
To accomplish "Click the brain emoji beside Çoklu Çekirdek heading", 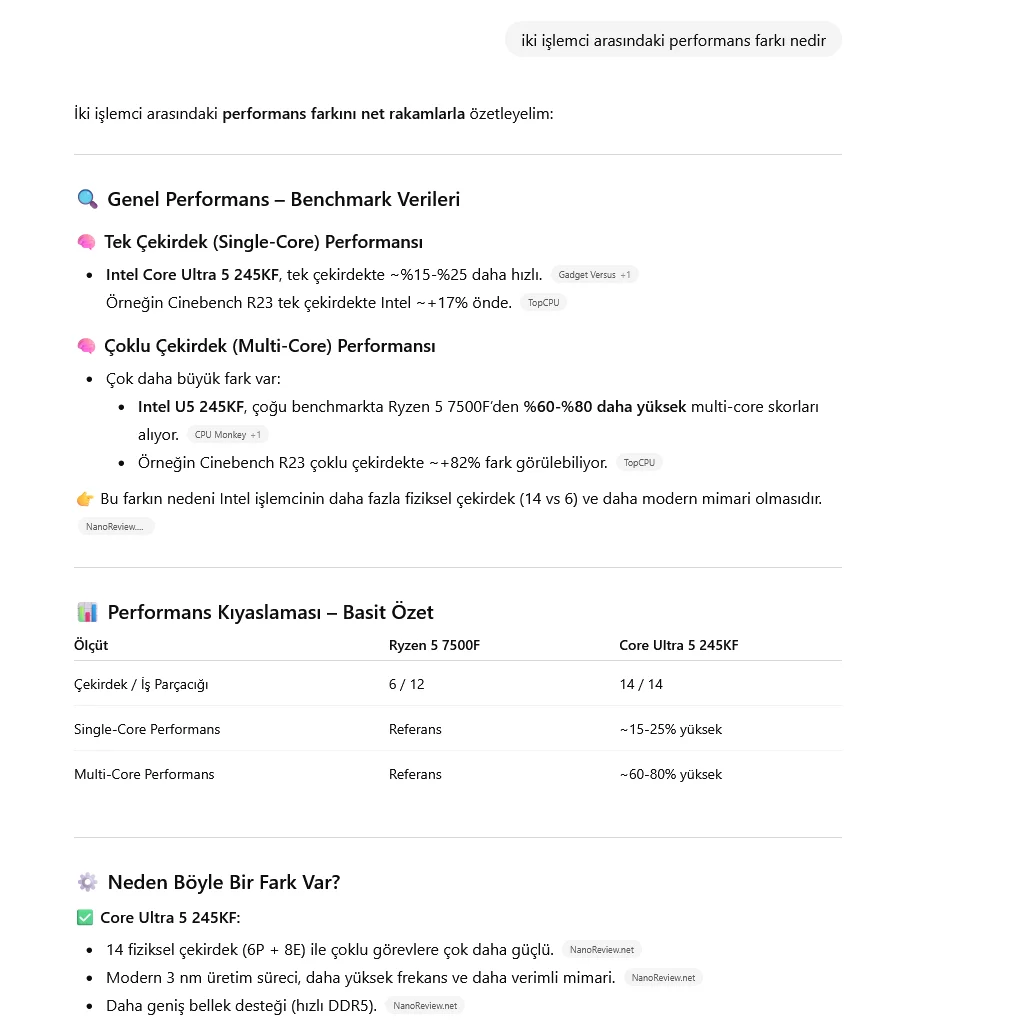I will click(86, 346).
